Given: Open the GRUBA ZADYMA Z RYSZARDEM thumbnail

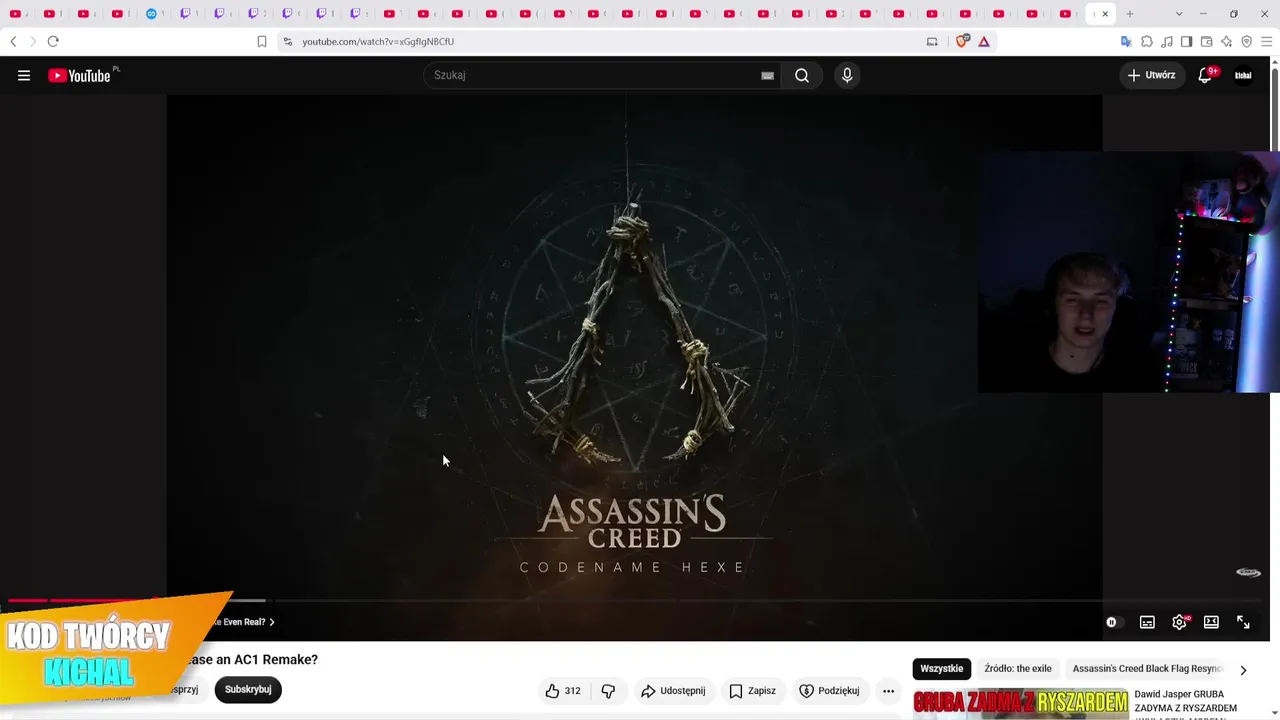Looking at the screenshot, I should tap(1020, 702).
